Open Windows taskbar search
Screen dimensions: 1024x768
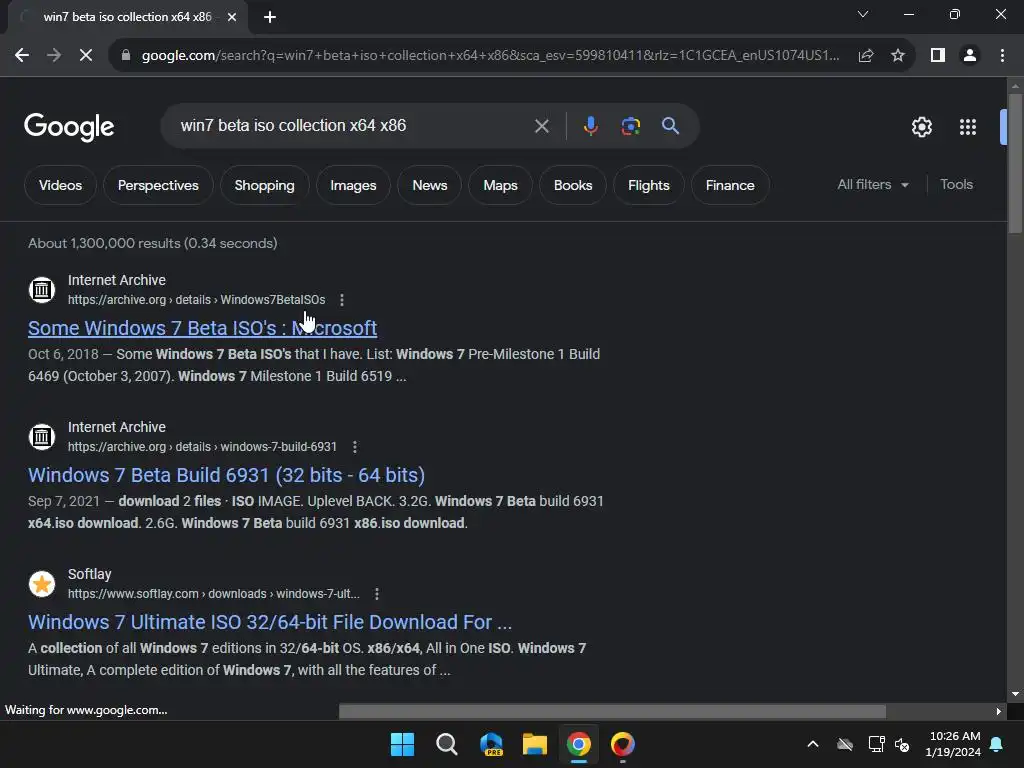(x=447, y=744)
